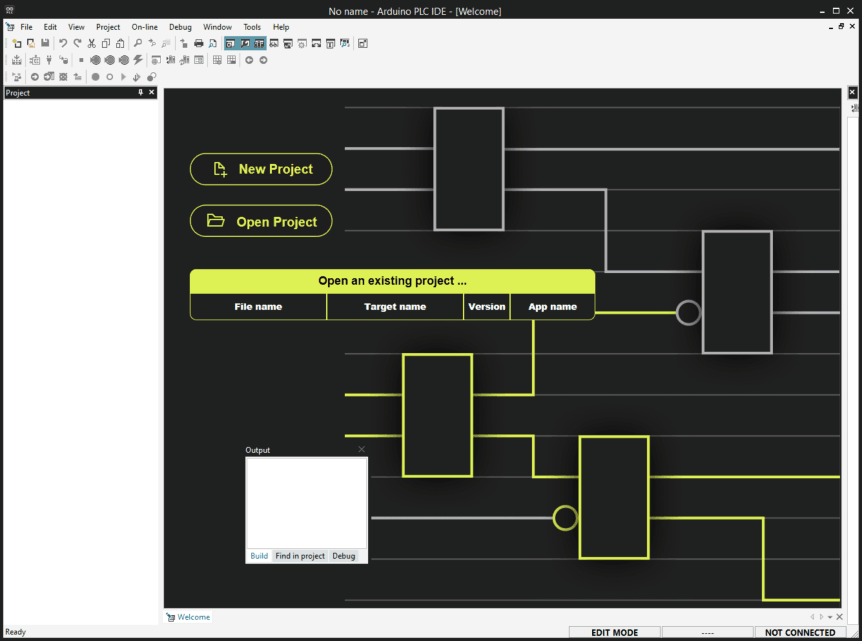
Task: Open the On-line menu
Action: [x=145, y=27]
